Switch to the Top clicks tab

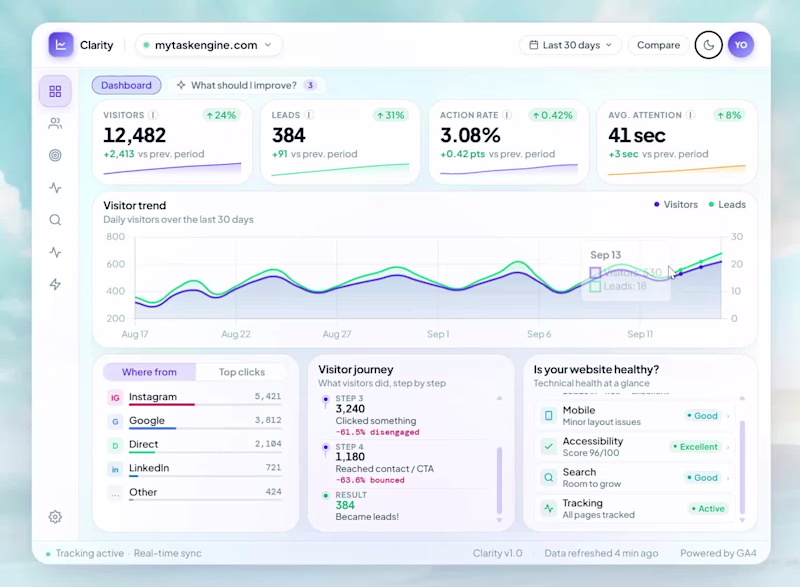(242, 372)
